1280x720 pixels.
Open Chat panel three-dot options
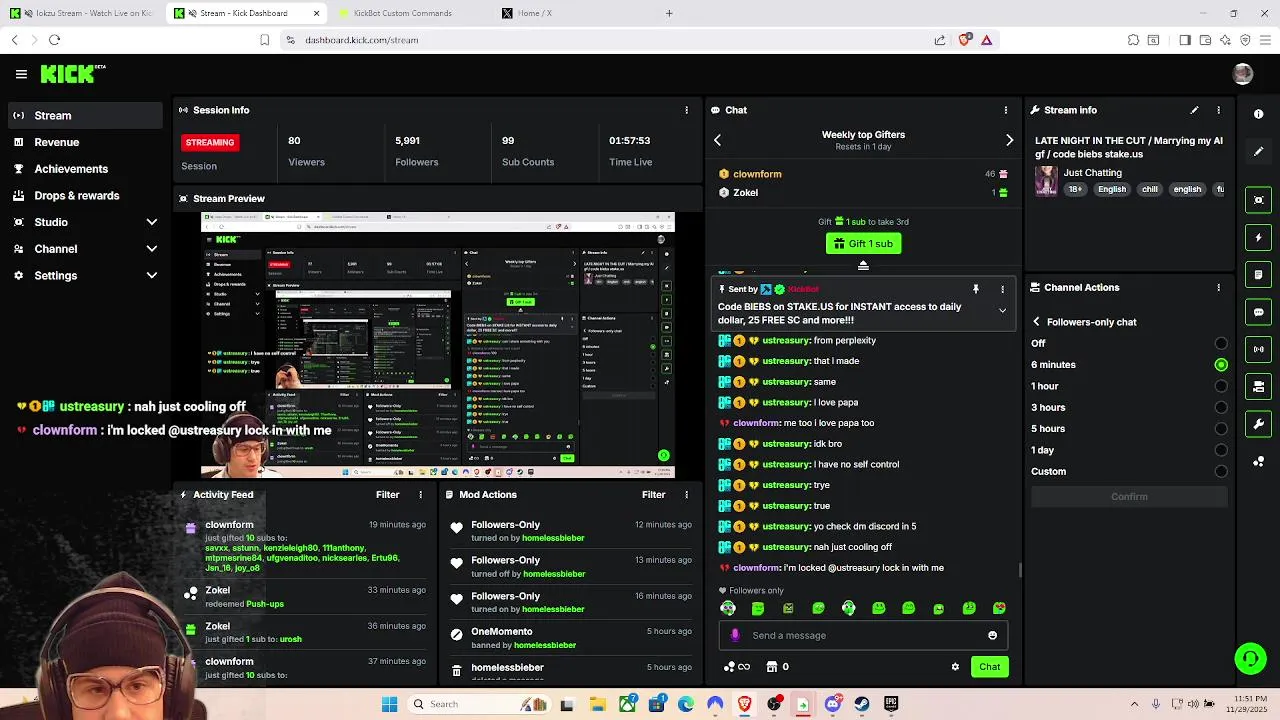click(1006, 110)
